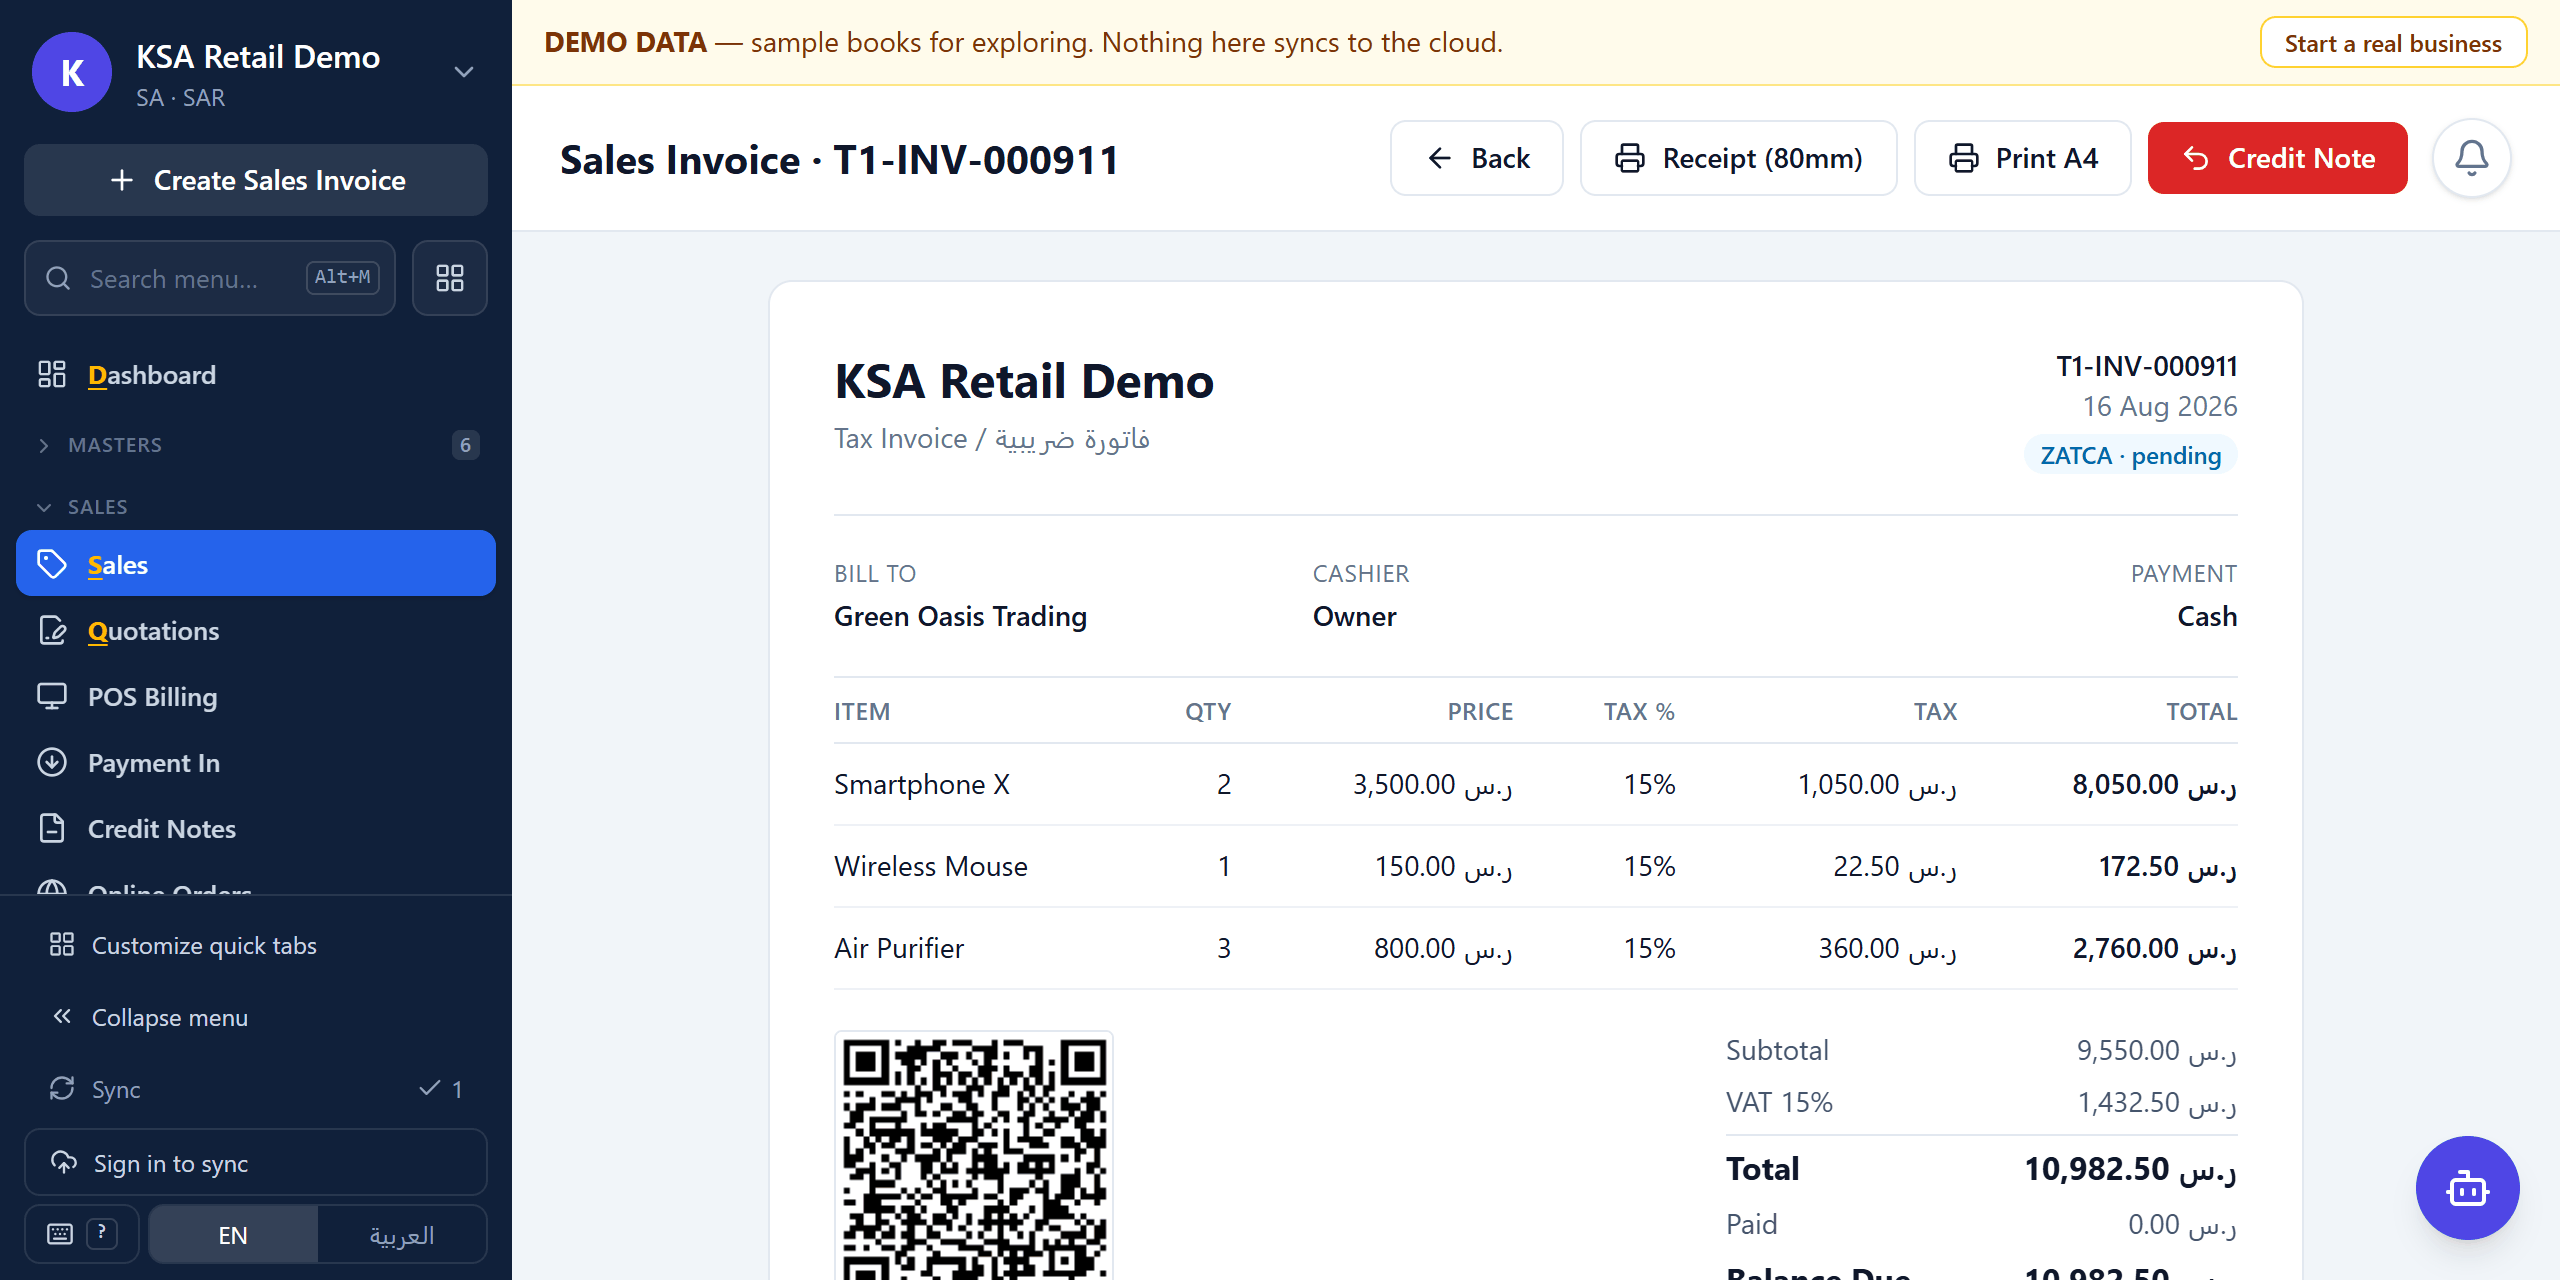Focus the Search menu field
This screenshot has height=1280, width=2560.
[x=210, y=278]
